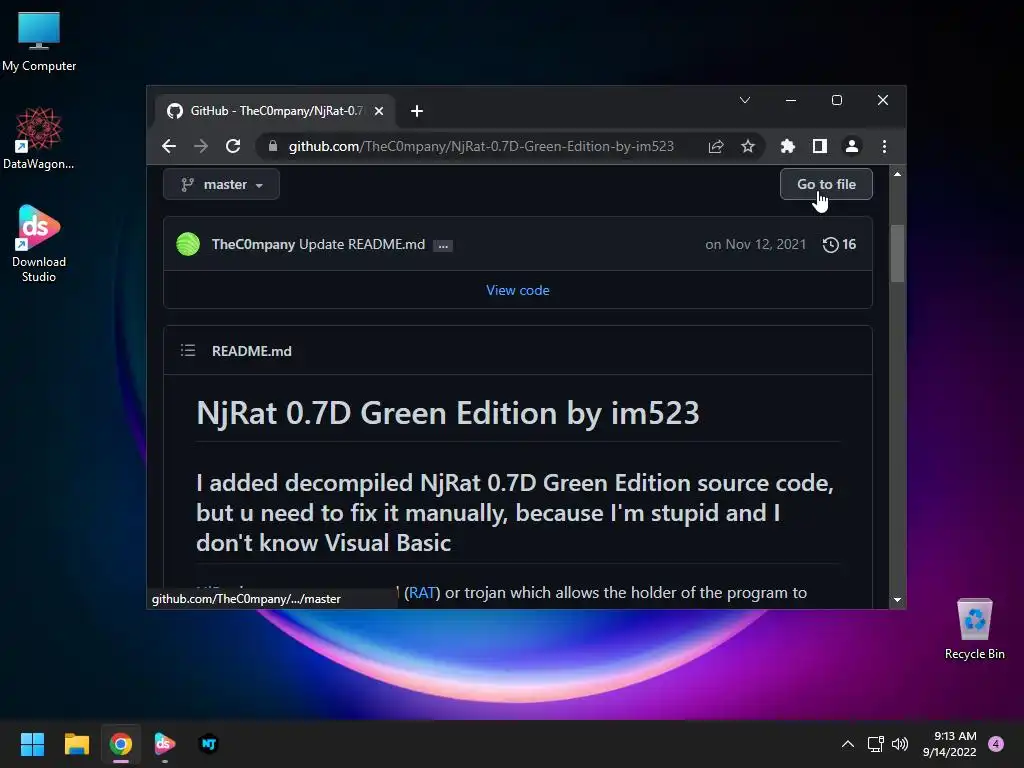This screenshot has height=768, width=1024.
Task: Open File Explorer from taskbar
Action: (76, 744)
